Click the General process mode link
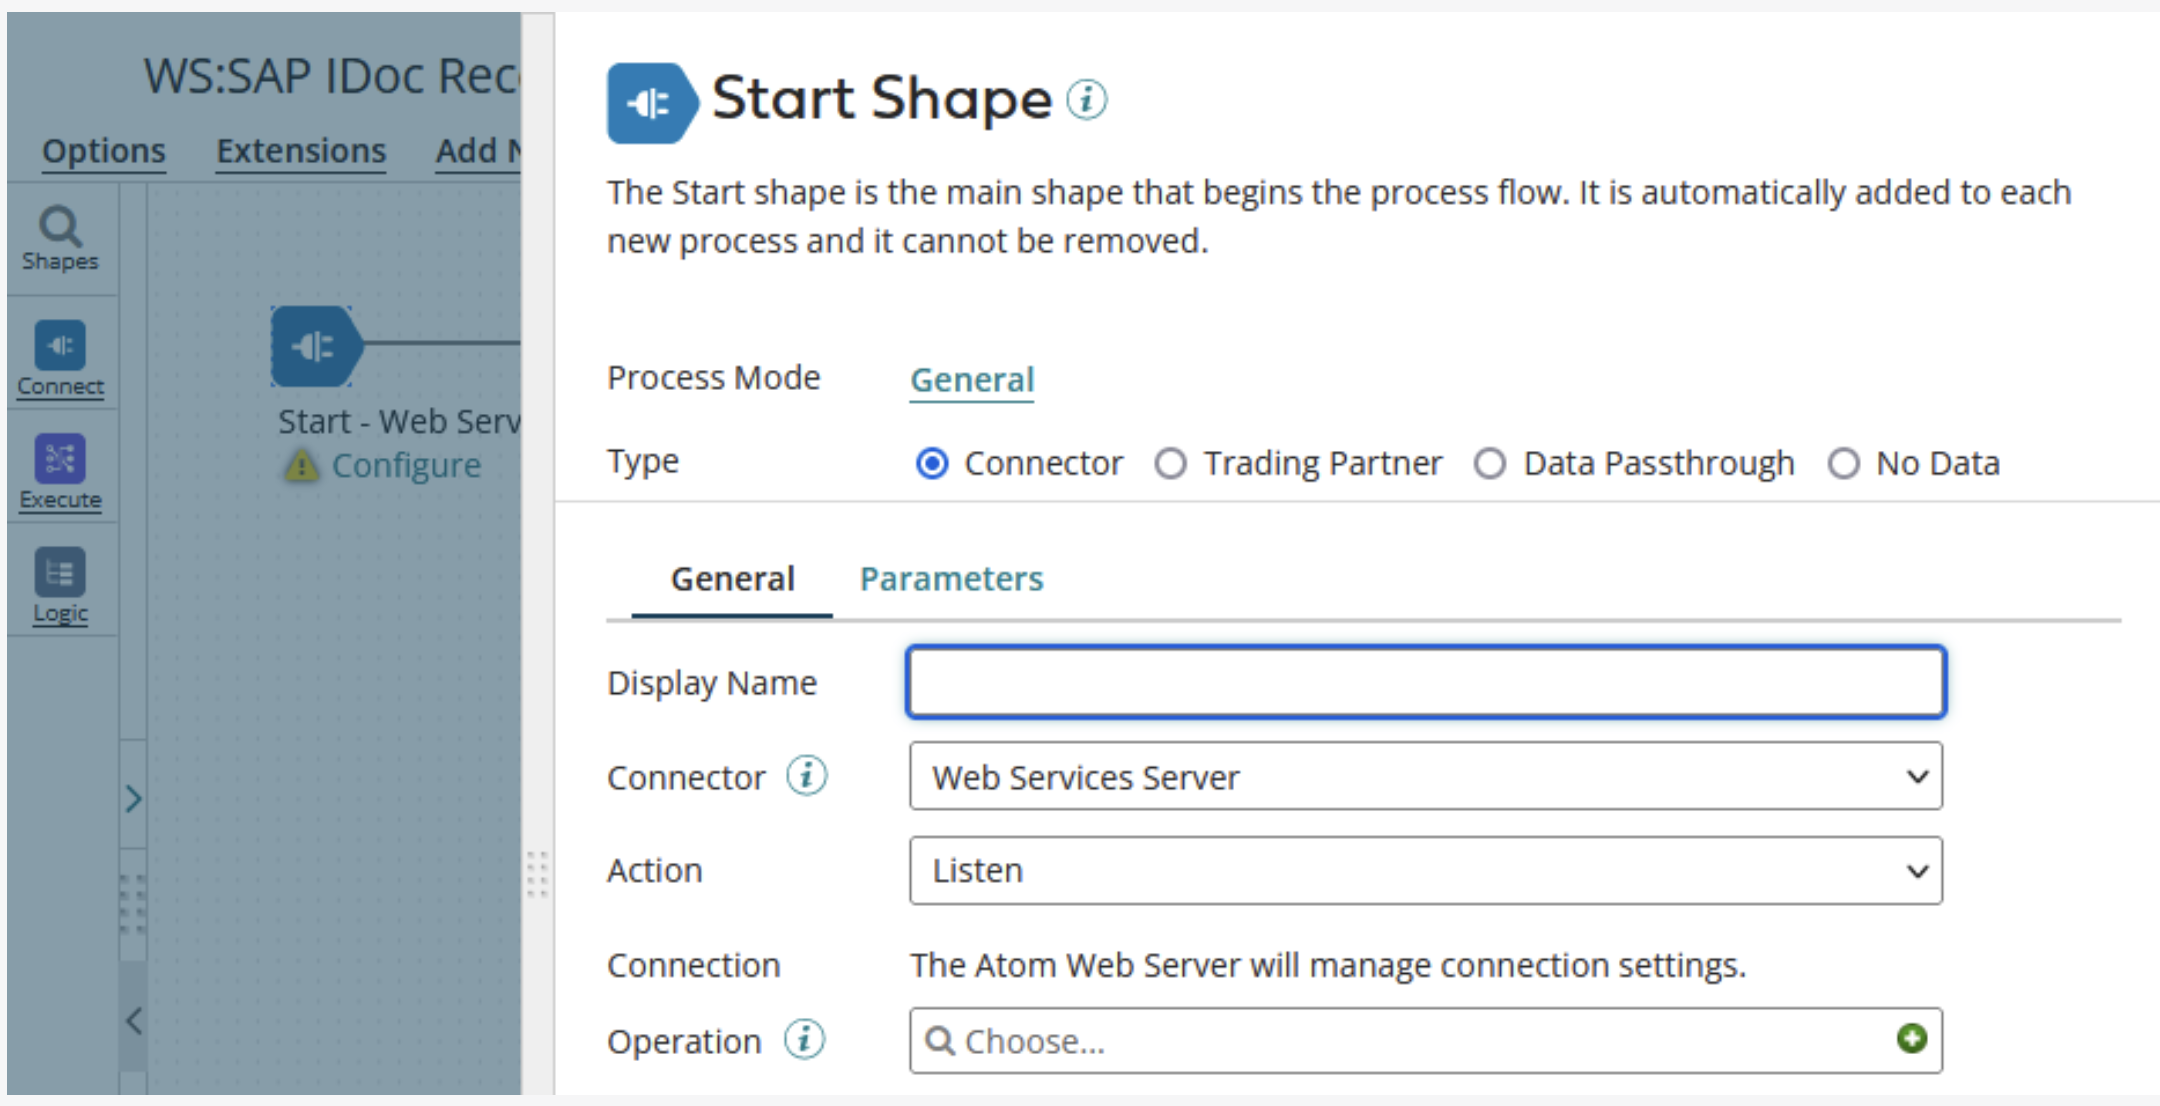 coord(971,380)
